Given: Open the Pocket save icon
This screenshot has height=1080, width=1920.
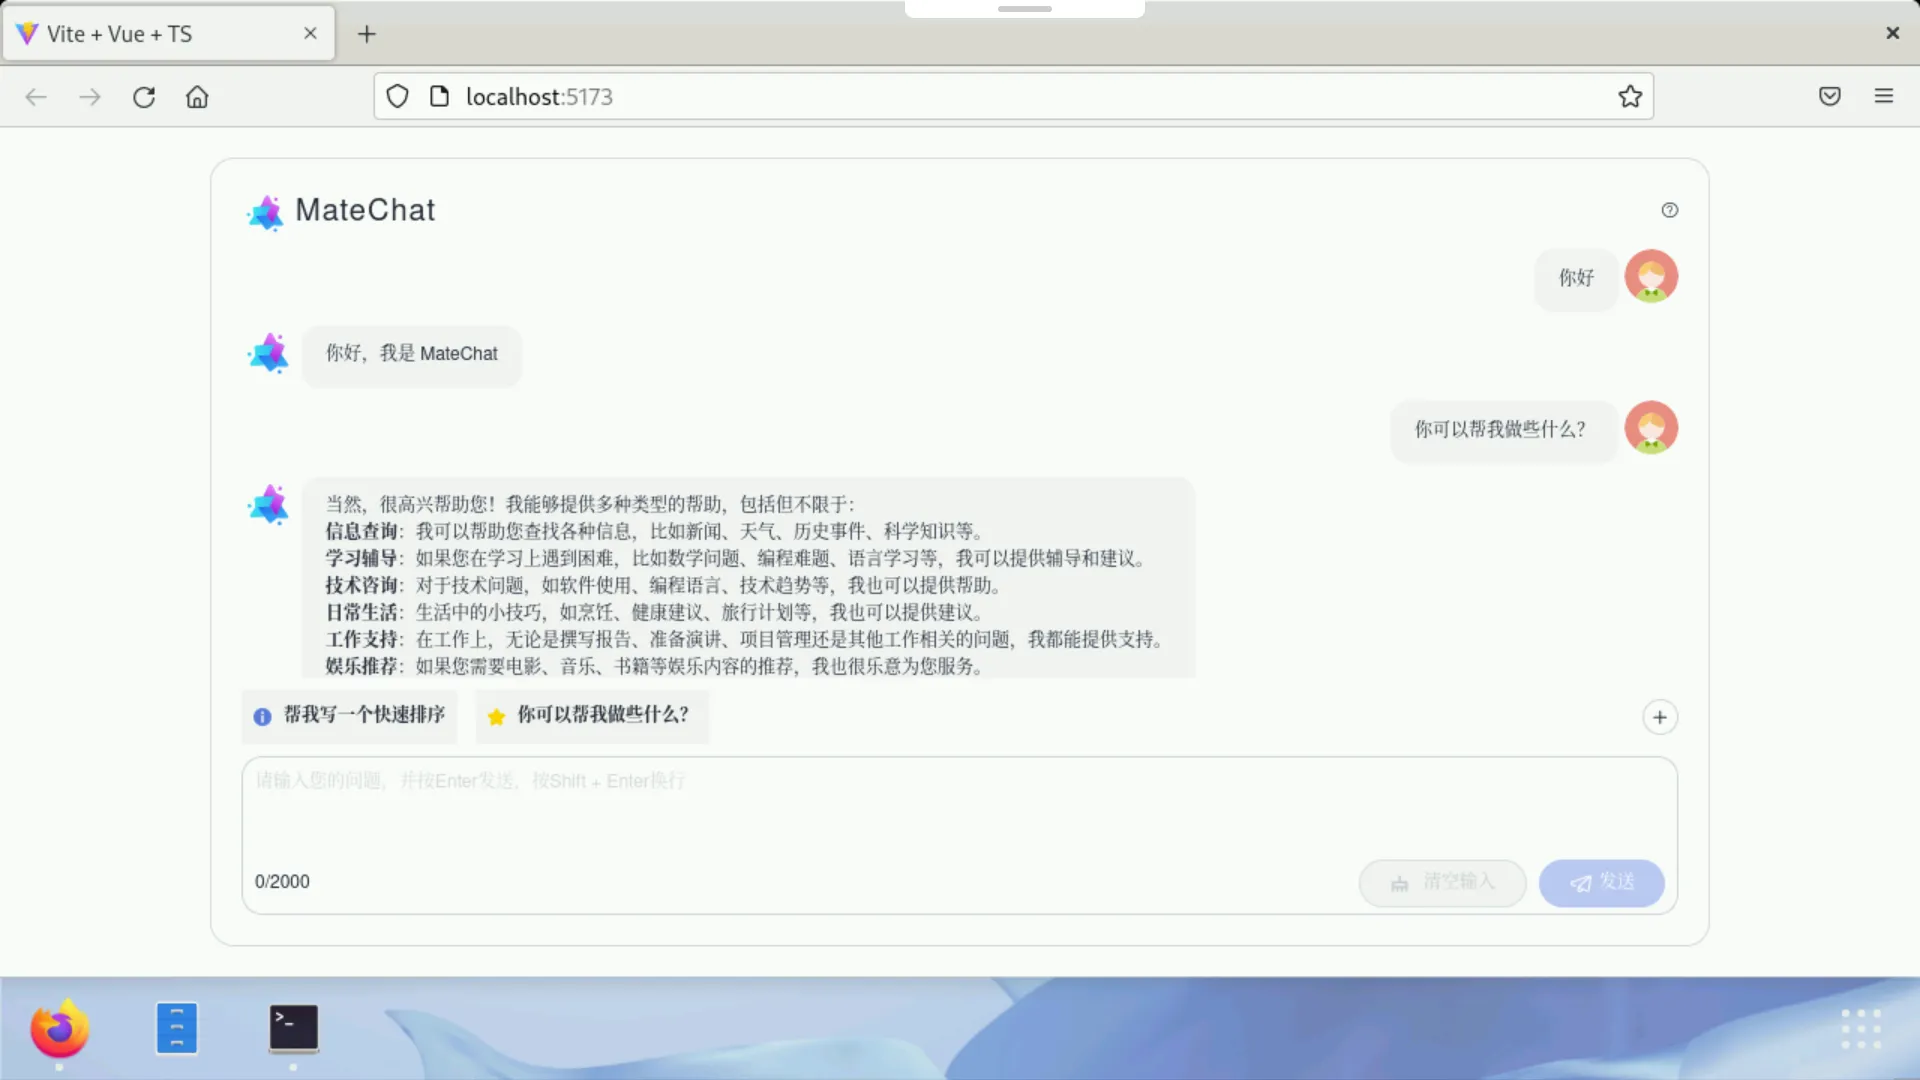Looking at the screenshot, I should click(x=1829, y=97).
